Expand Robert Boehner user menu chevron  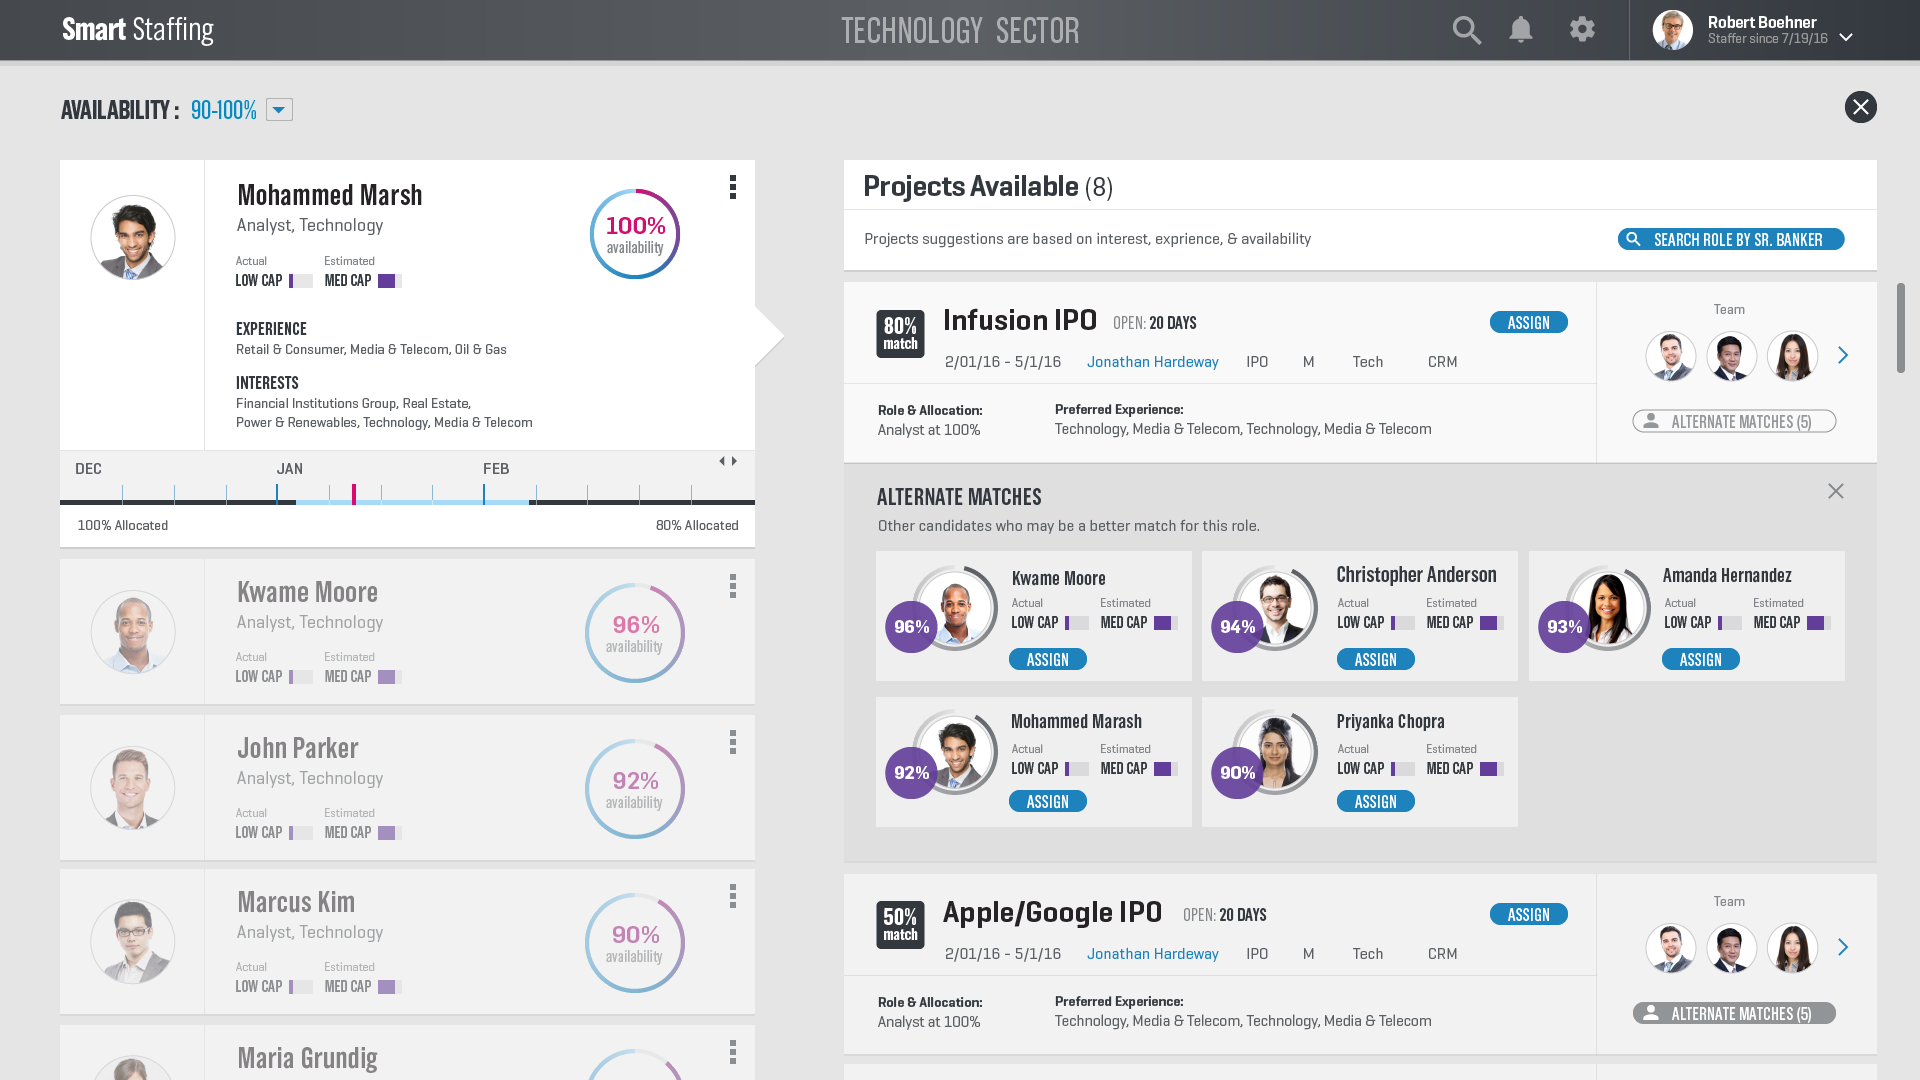[x=1846, y=38]
